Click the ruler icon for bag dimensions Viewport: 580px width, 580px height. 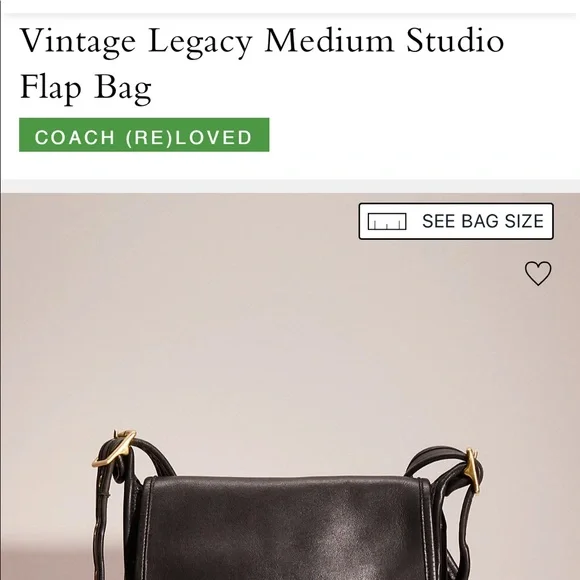tap(387, 221)
